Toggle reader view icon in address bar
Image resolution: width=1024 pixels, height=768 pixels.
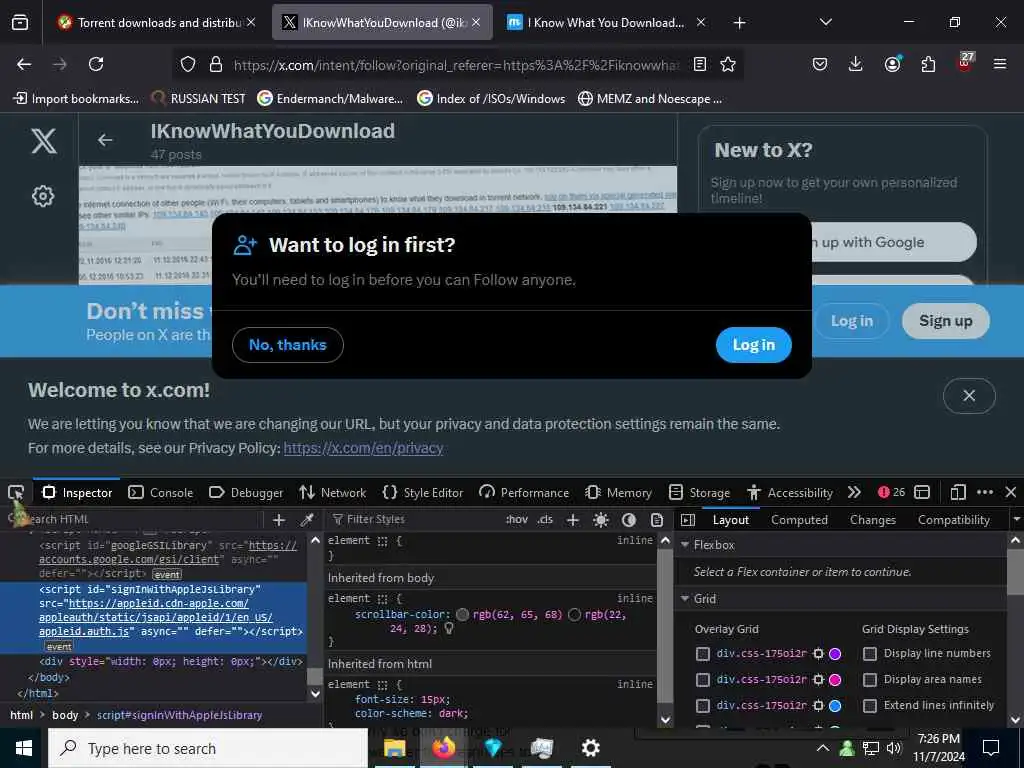click(x=699, y=64)
